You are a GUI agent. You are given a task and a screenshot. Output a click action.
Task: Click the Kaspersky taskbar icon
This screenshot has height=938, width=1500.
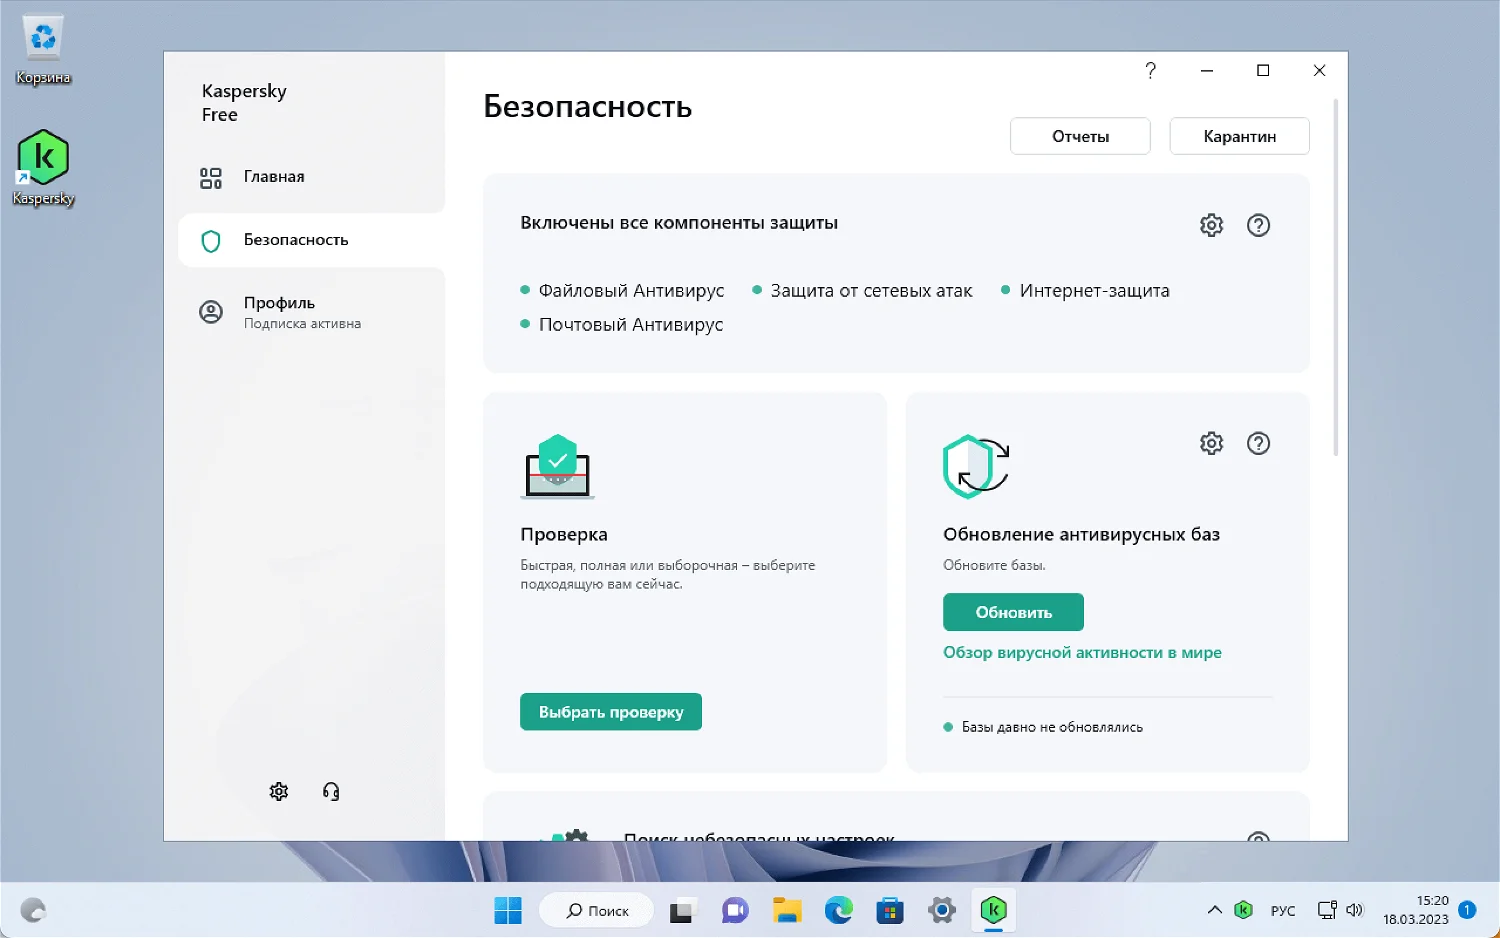993,910
